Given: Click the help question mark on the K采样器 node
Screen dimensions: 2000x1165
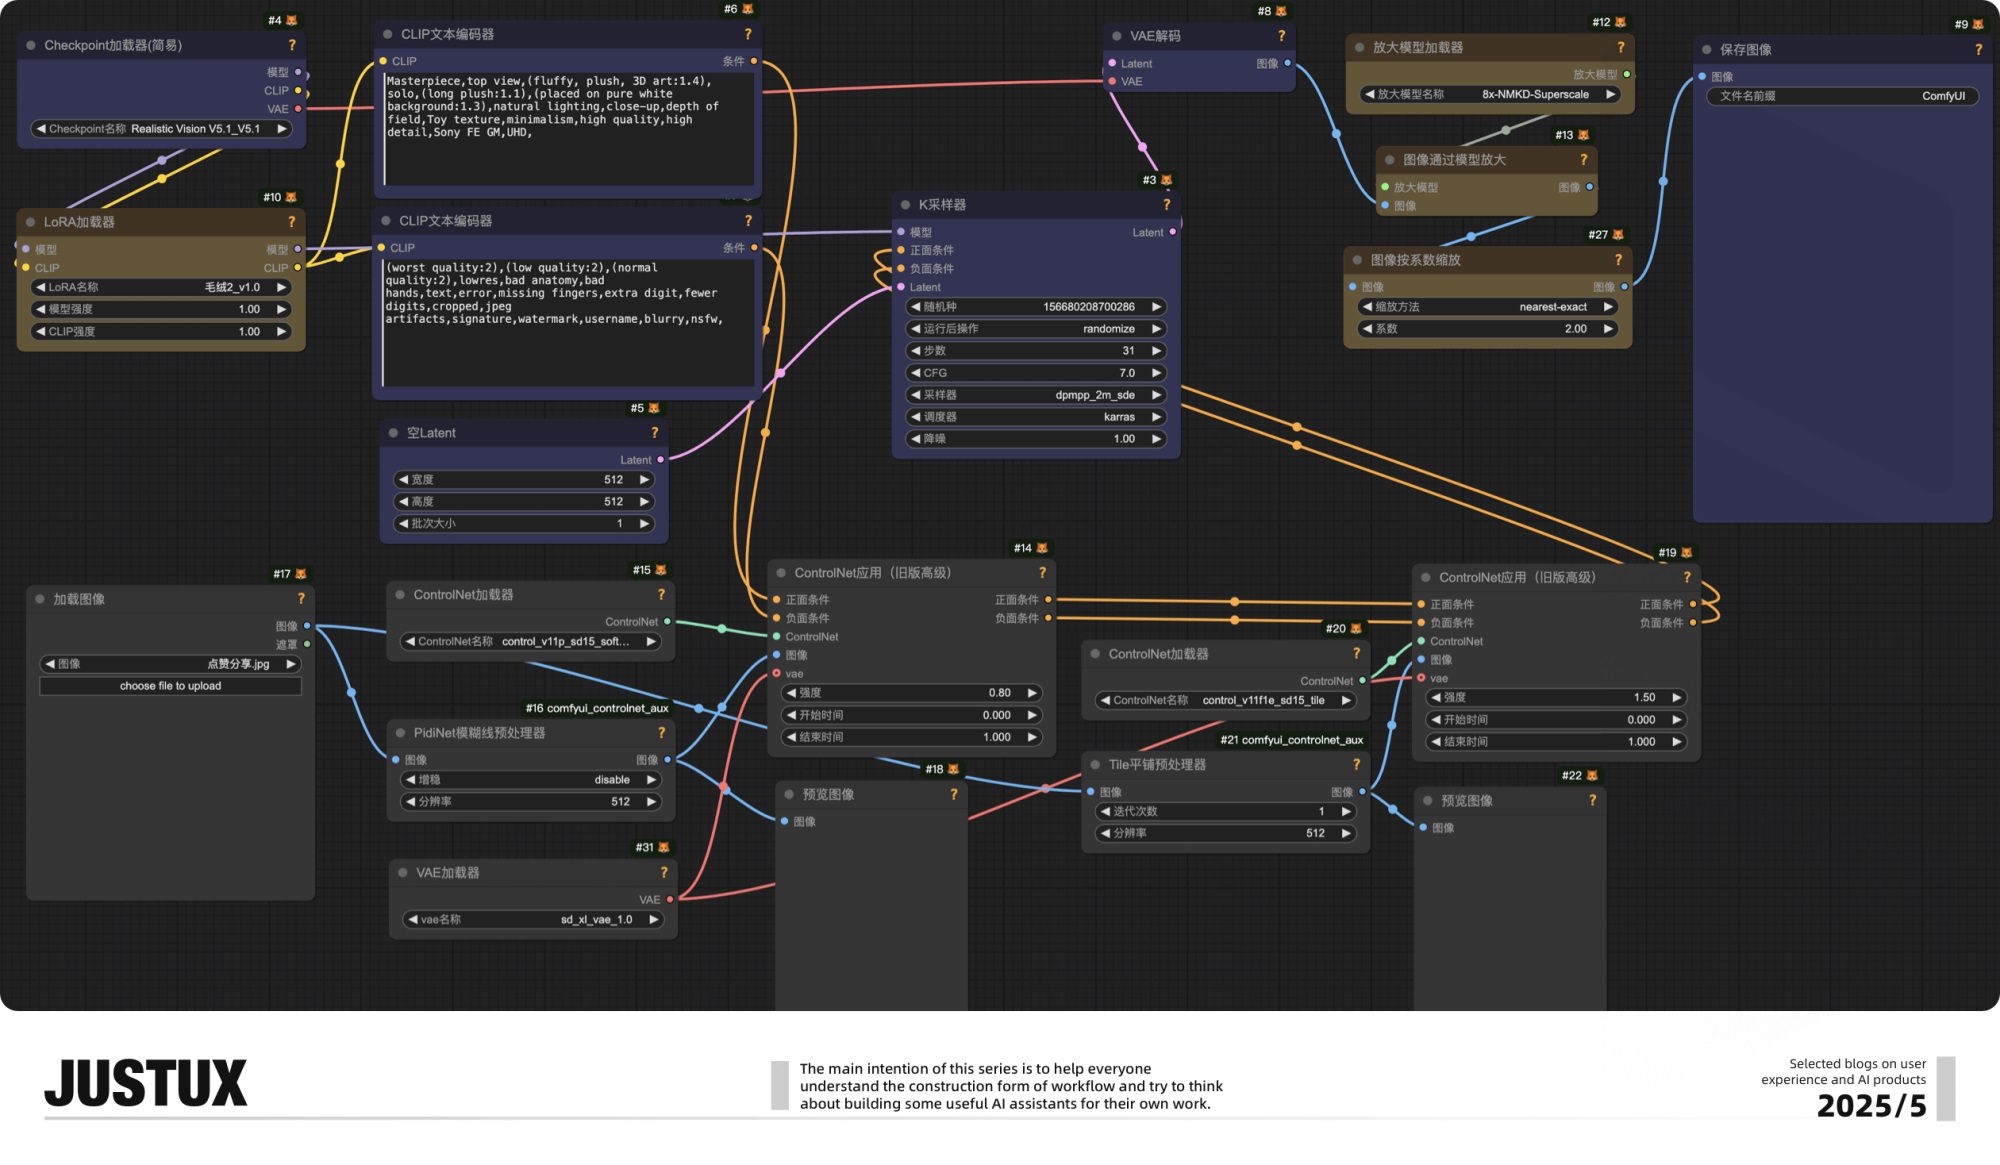Looking at the screenshot, I should [x=1166, y=205].
